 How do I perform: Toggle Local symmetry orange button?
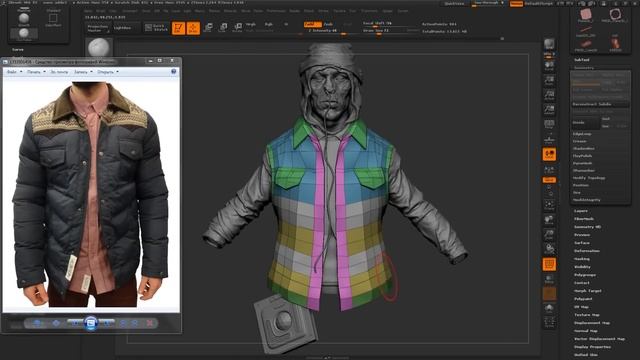pyautogui.click(x=549, y=154)
